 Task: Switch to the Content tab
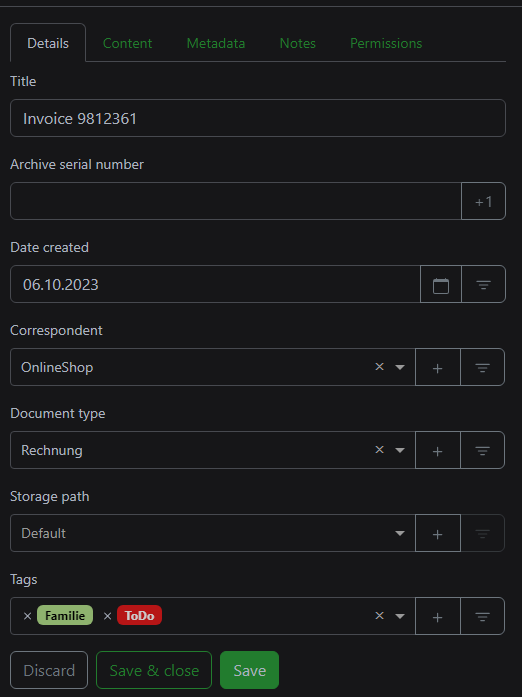tap(127, 43)
